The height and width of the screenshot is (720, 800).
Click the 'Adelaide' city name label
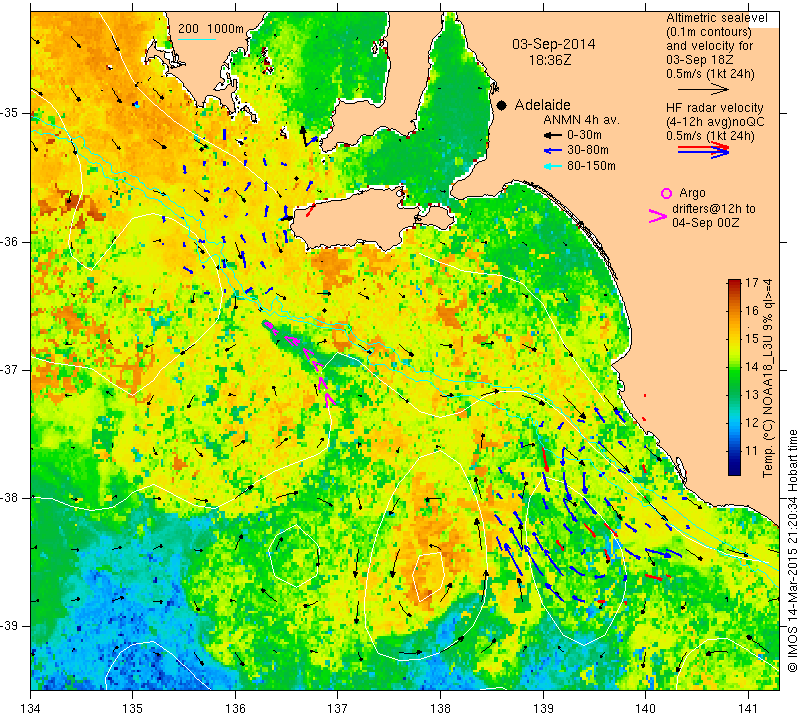[542, 105]
